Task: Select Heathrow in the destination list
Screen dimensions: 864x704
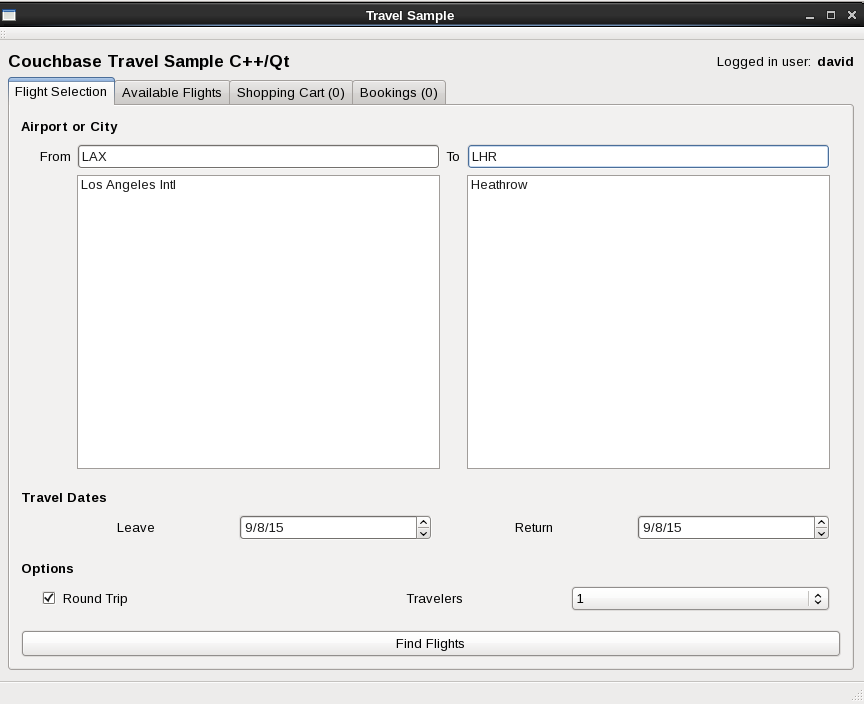Action: [499, 185]
